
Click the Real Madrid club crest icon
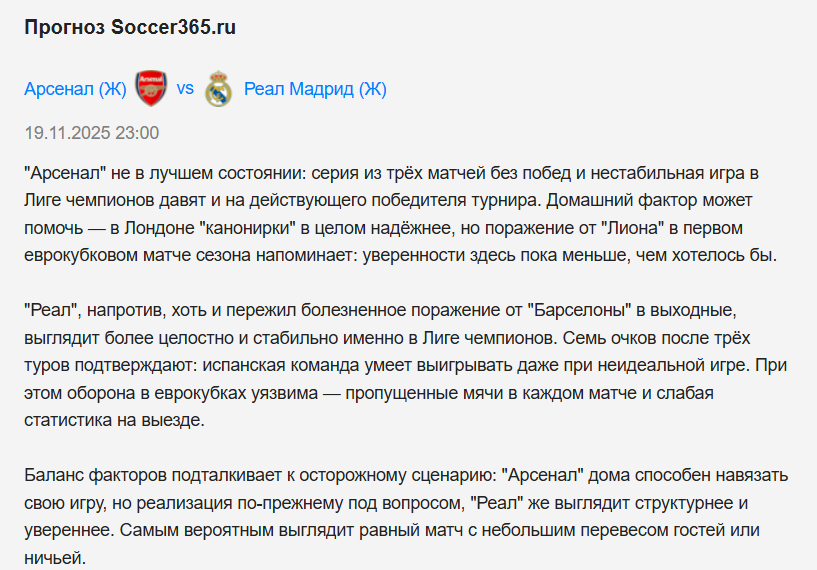[x=218, y=90]
